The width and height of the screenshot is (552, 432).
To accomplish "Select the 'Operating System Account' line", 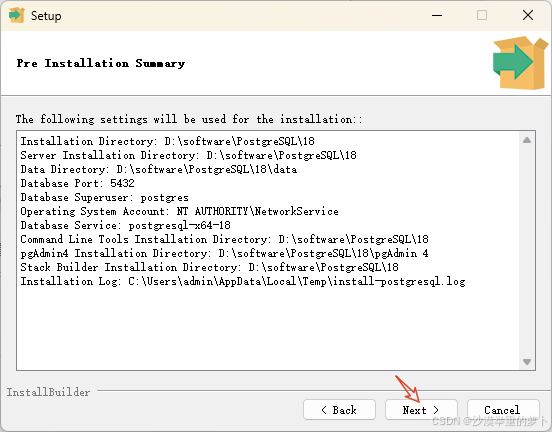I will click(180, 211).
